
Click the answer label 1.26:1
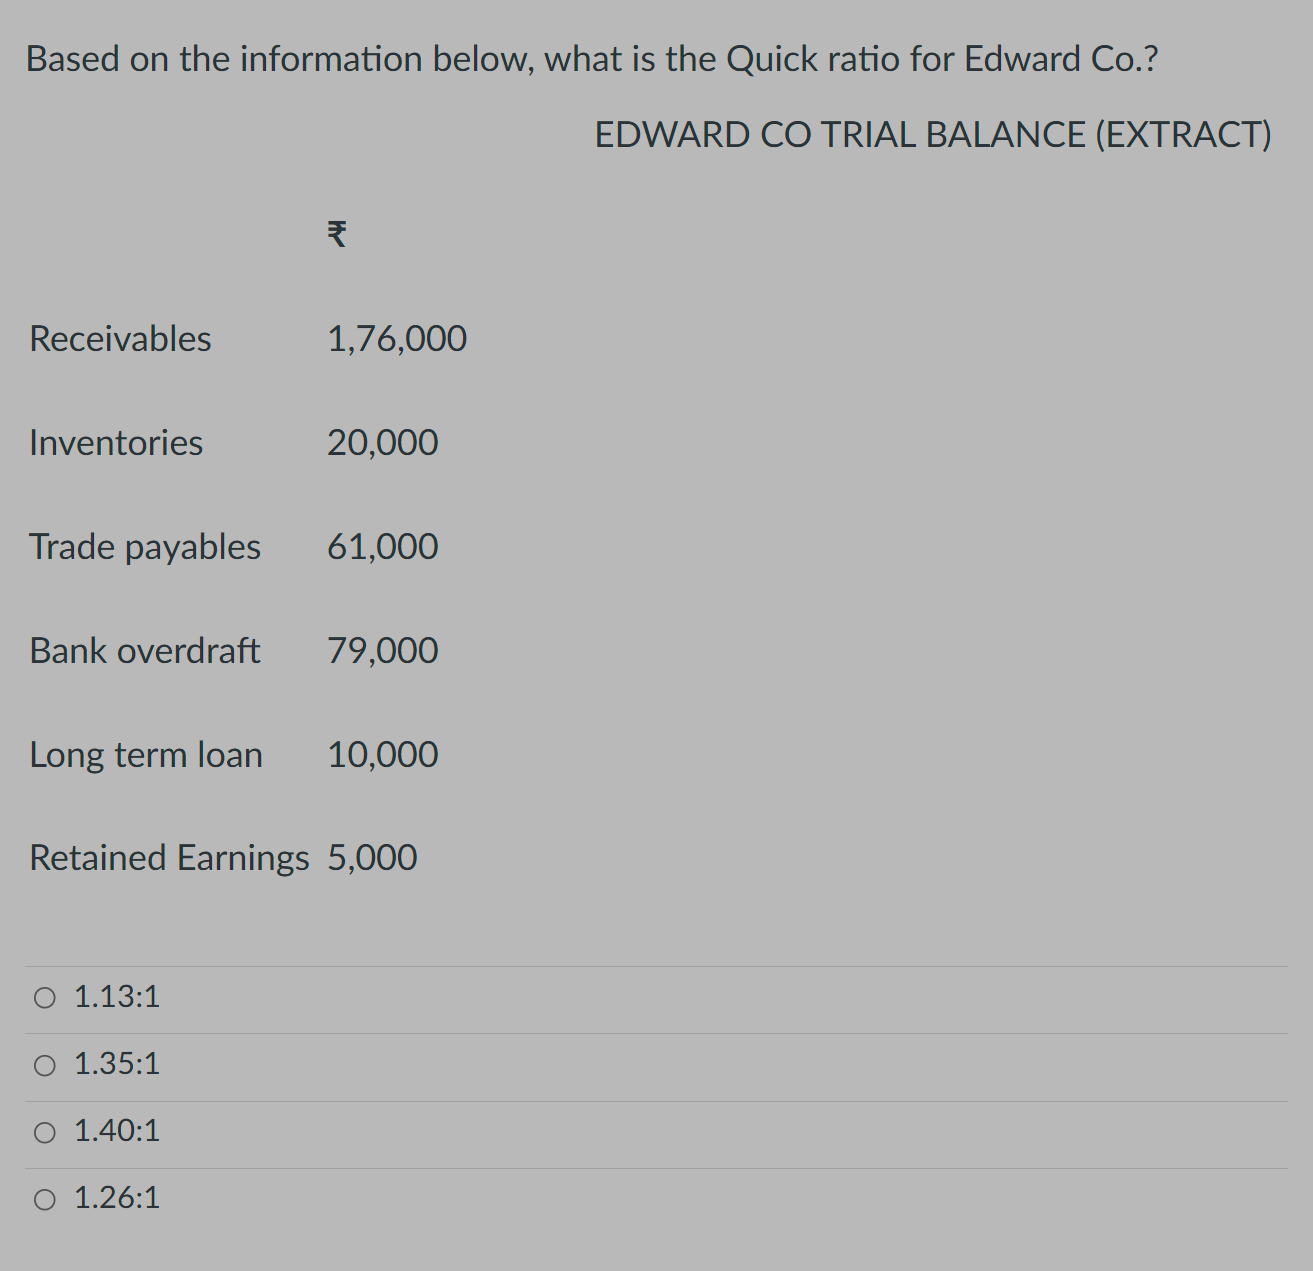click(x=115, y=1198)
